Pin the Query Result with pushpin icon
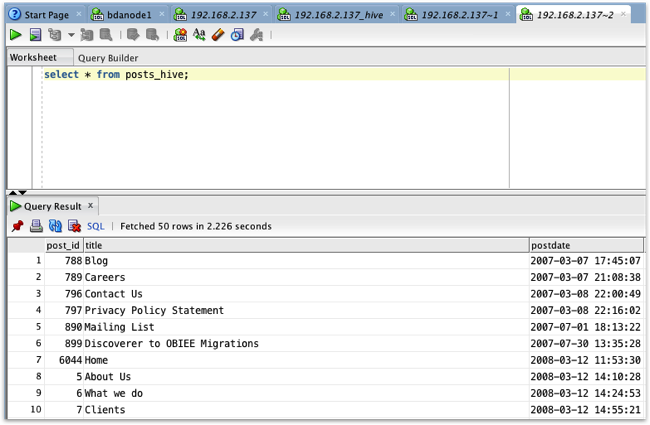650x425 pixels. (x=17, y=226)
